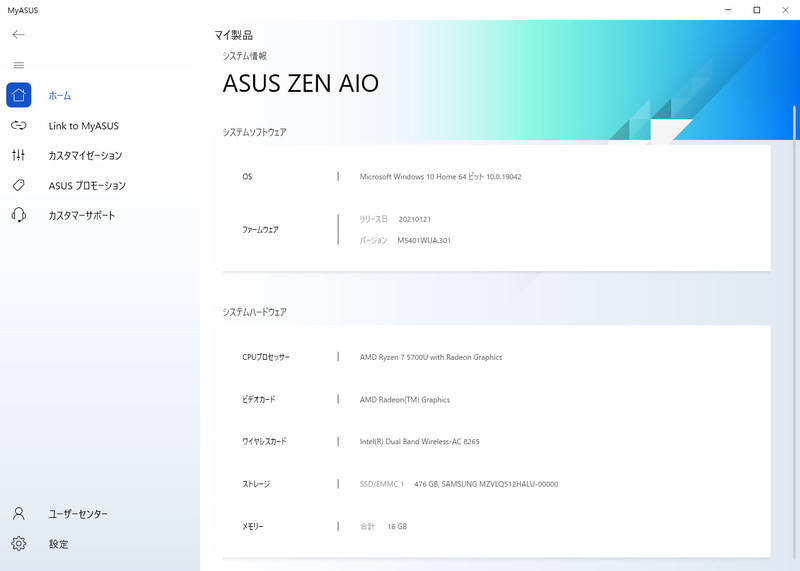Select AMD Ryzen 7 5700U processor text
The height and width of the screenshot is (571, 800).
(x=431, y=357)
